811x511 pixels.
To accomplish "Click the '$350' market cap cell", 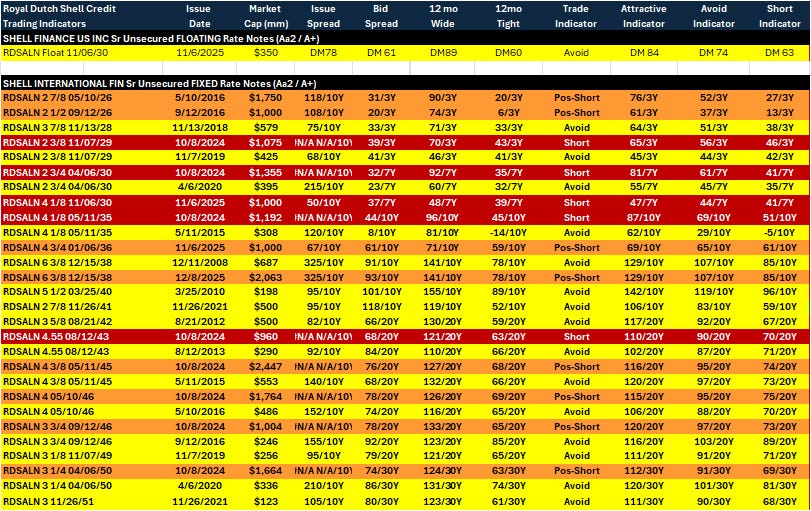I will click(x=266, y=53).
